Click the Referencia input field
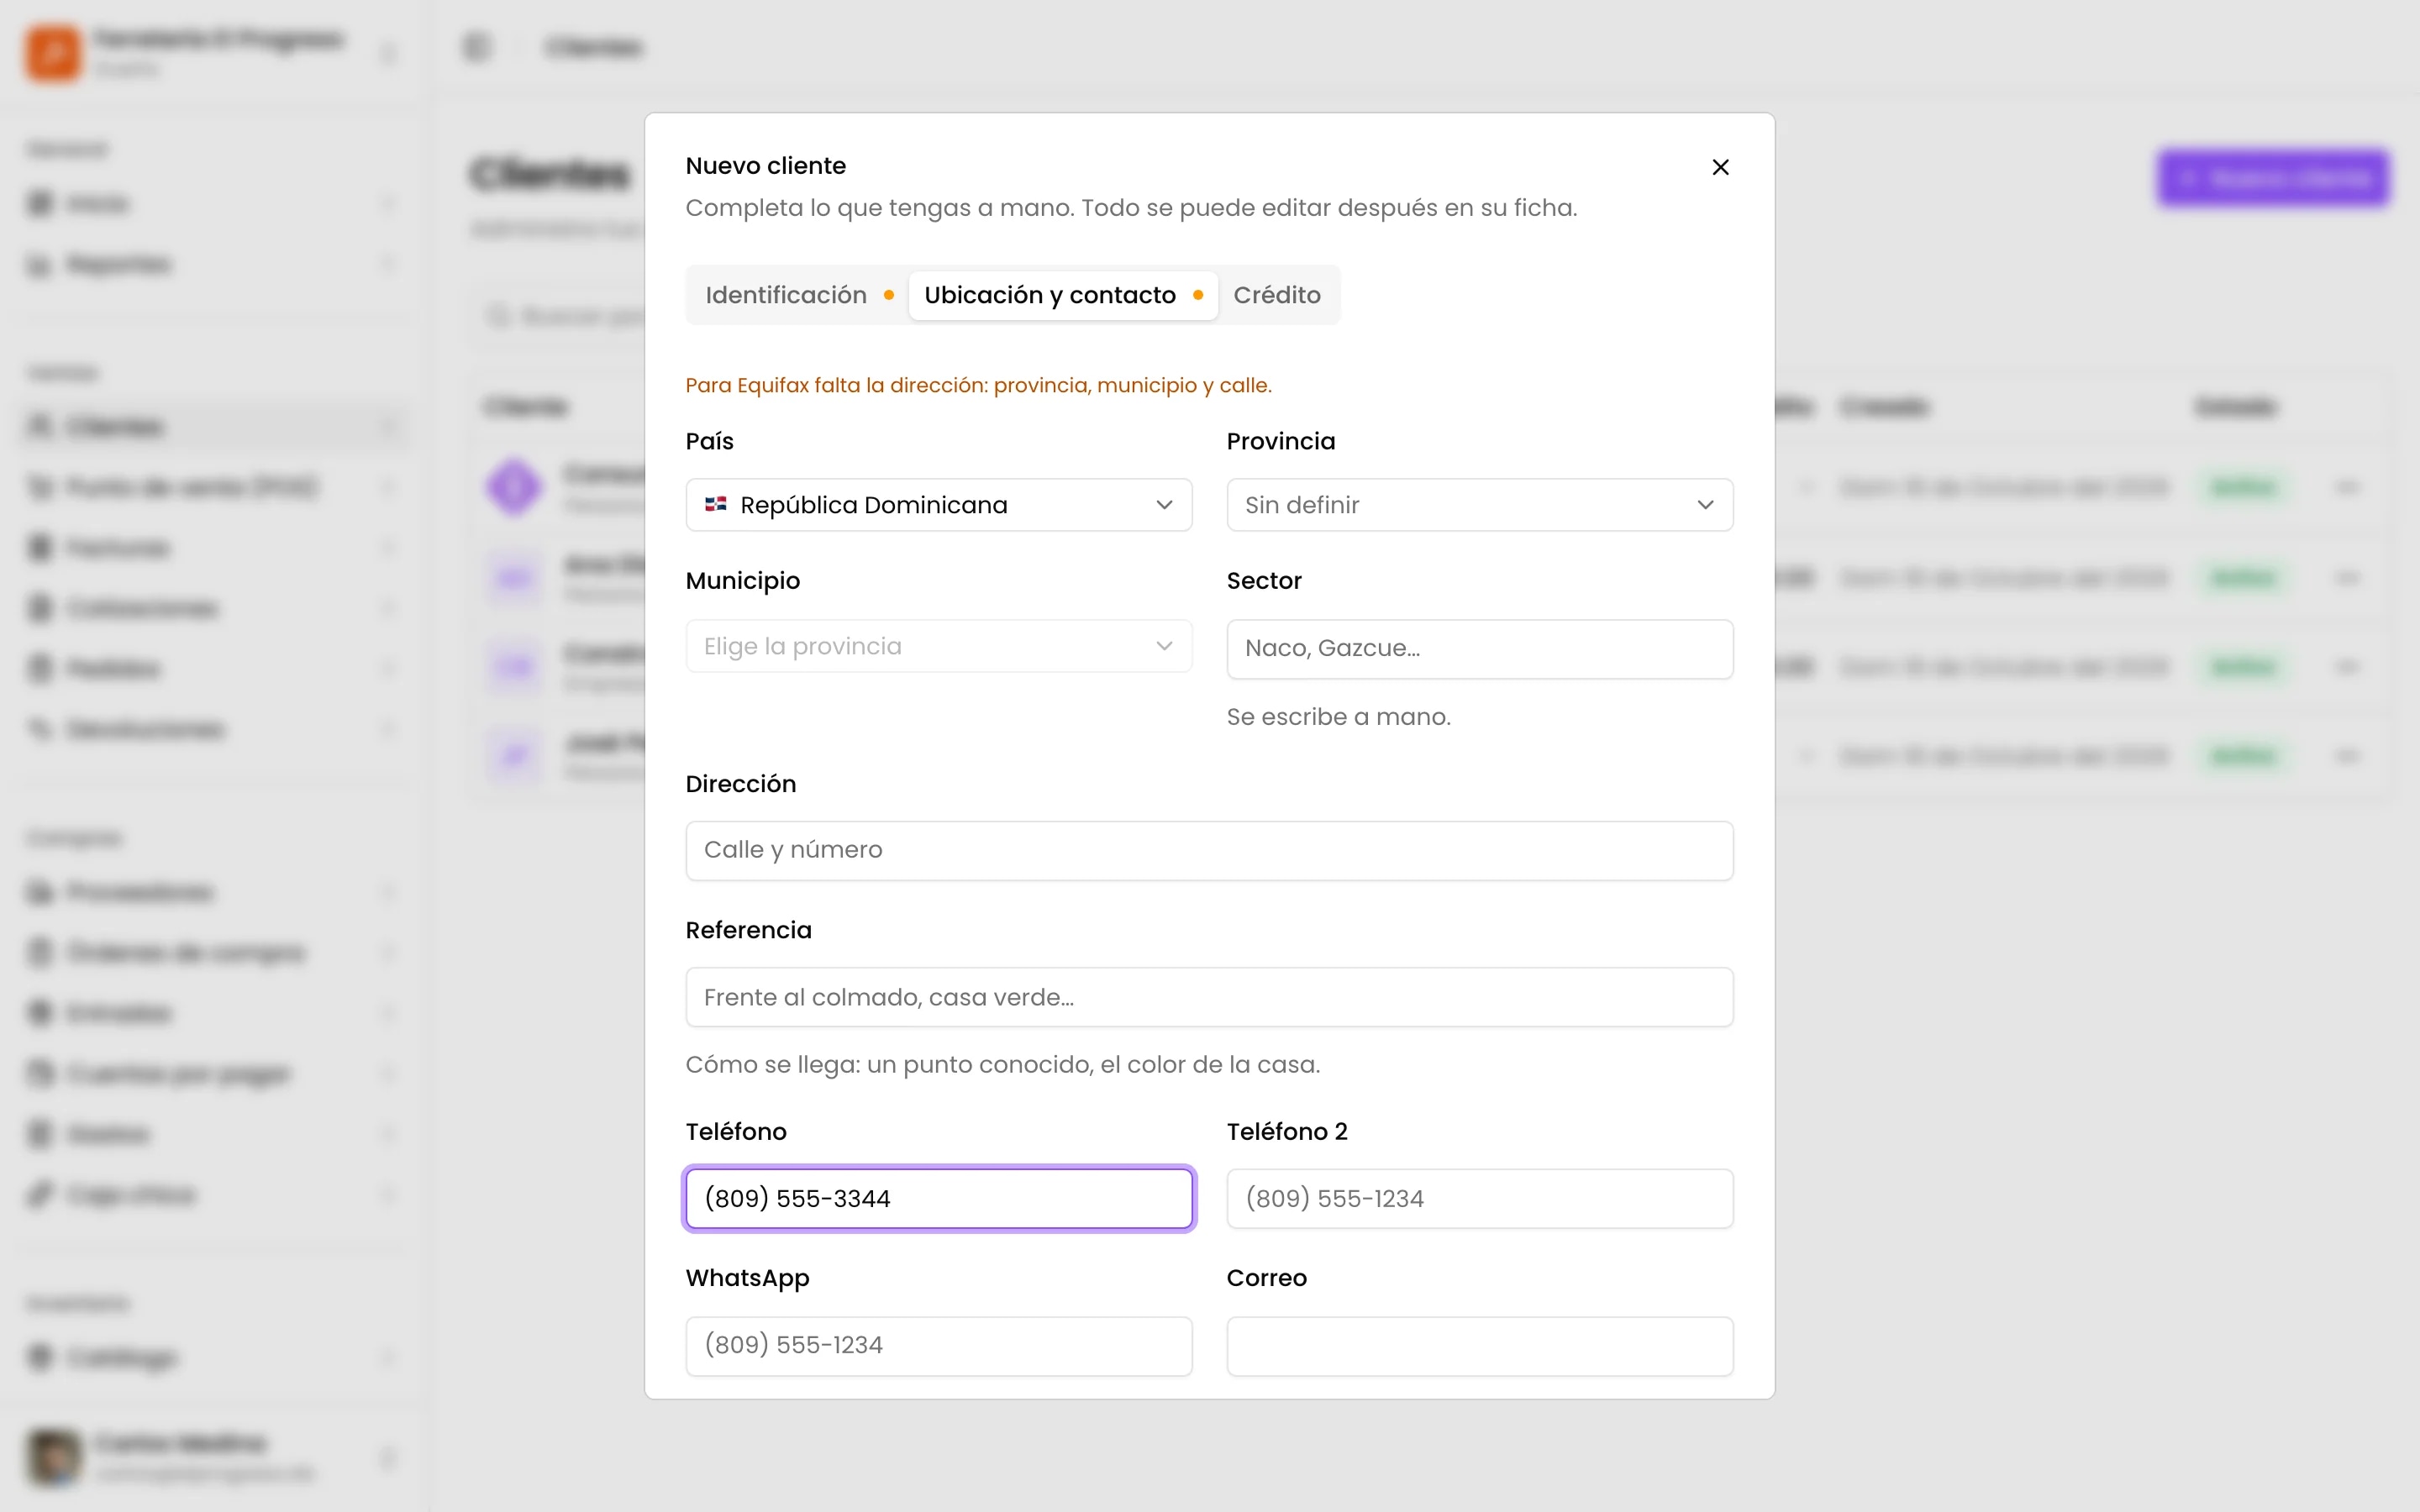 [x=1210, y=997]
